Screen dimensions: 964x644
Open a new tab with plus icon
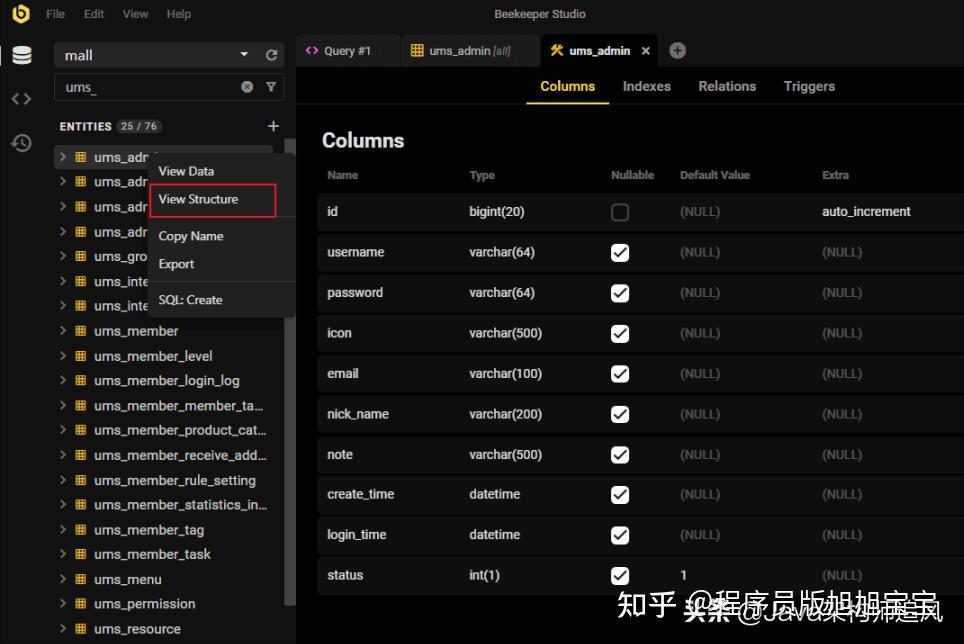pos(678,50)
